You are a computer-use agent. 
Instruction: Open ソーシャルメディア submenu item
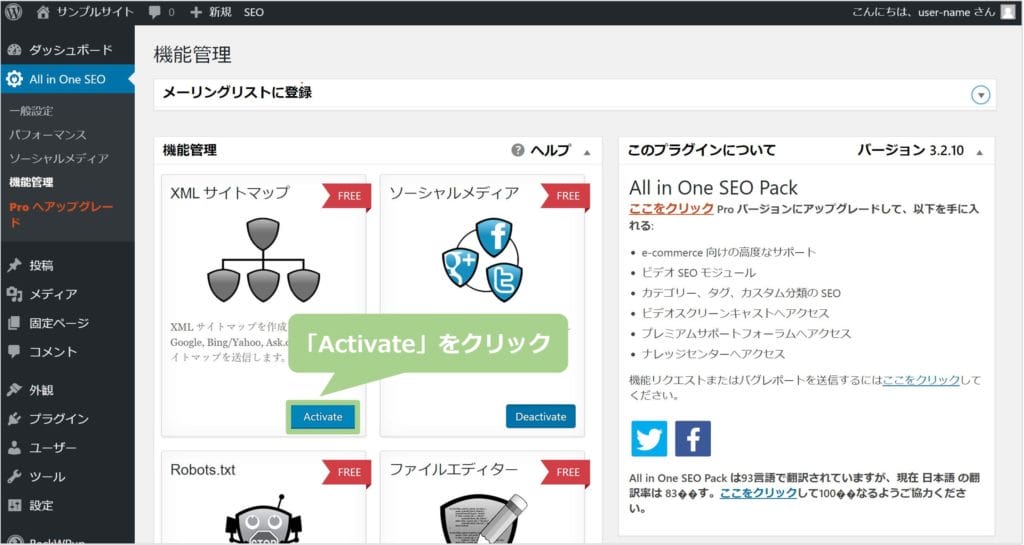[x=59, y=158]
